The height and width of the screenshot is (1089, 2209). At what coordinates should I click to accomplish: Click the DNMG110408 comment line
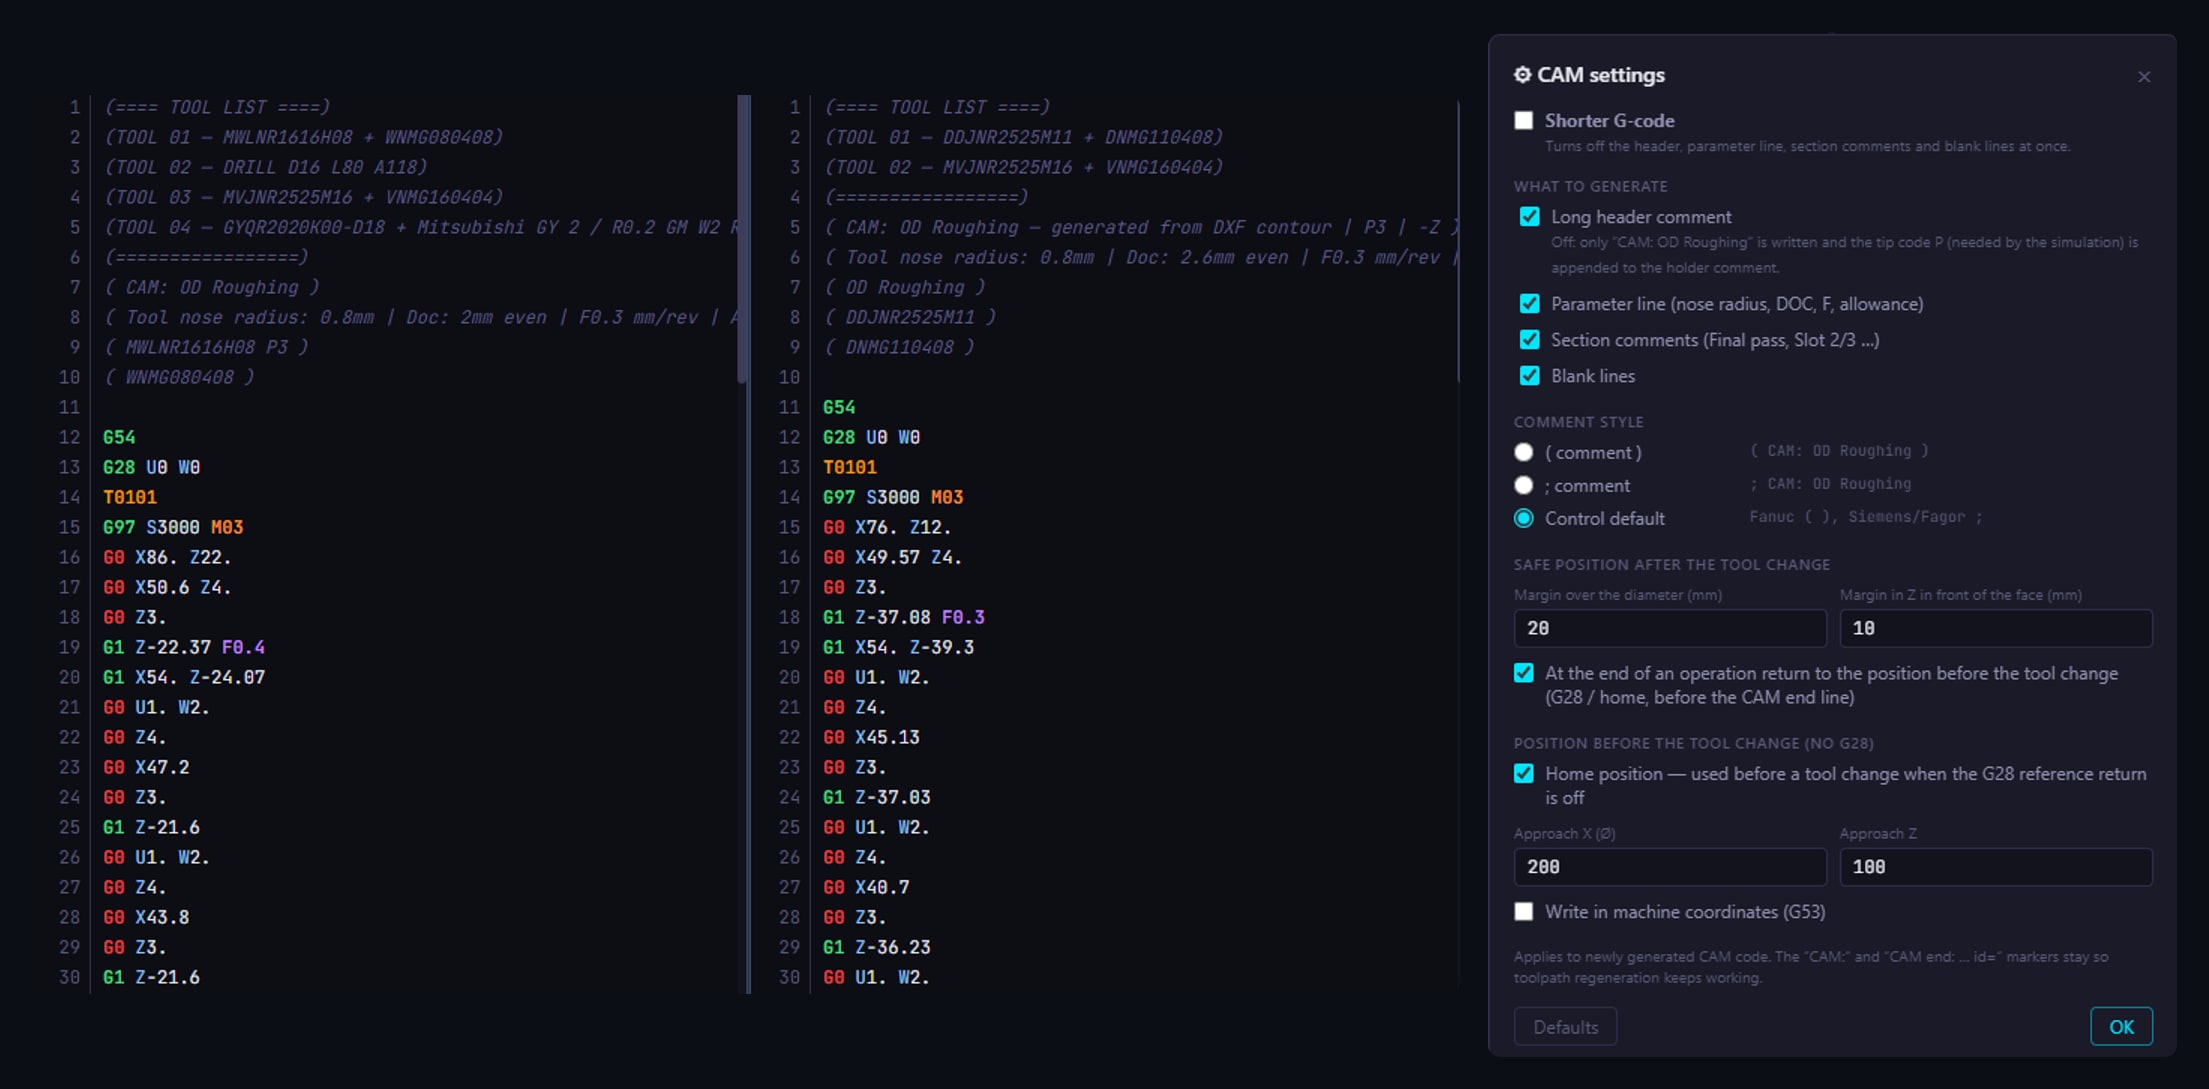click(x=899, y=347)
